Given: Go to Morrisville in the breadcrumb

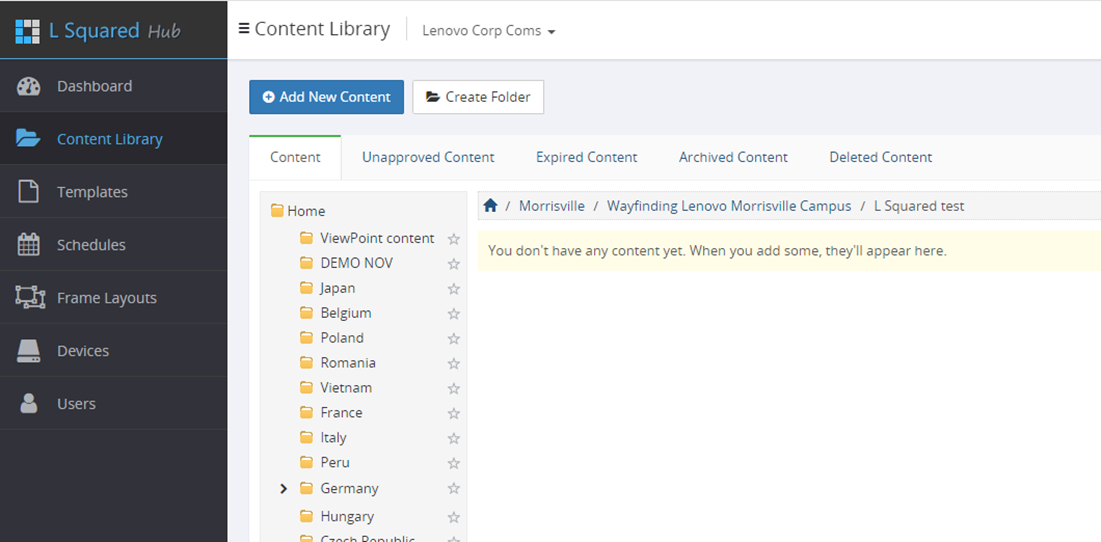Looking at the screenshot, I should click(552, 206).
